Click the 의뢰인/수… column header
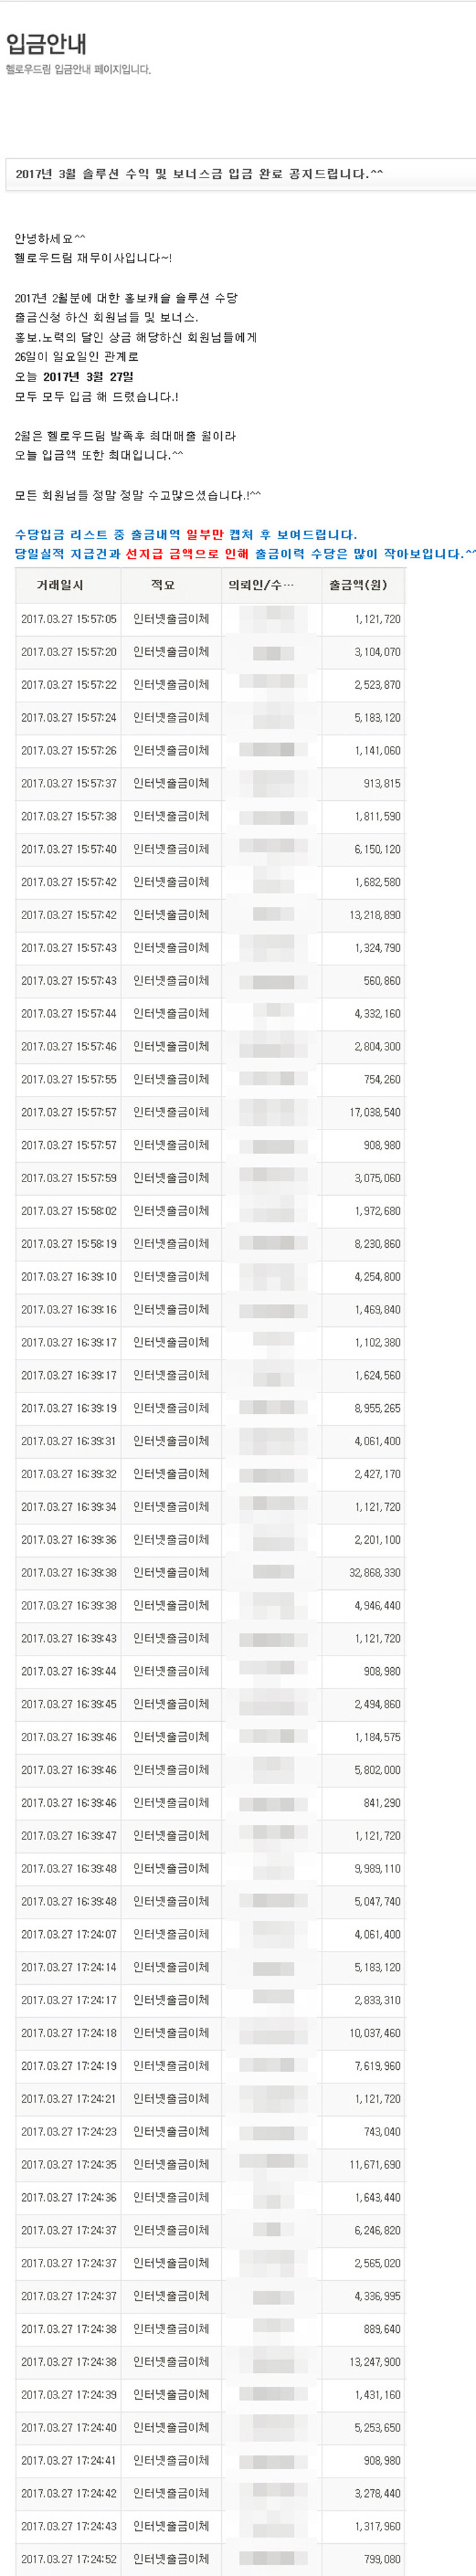The height and width of the screenshot is (2576, 476). coord(261,585)
